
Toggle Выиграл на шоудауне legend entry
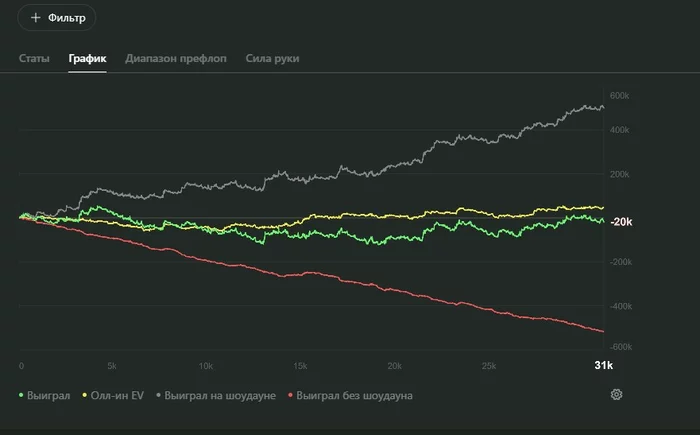click(216, 395)
